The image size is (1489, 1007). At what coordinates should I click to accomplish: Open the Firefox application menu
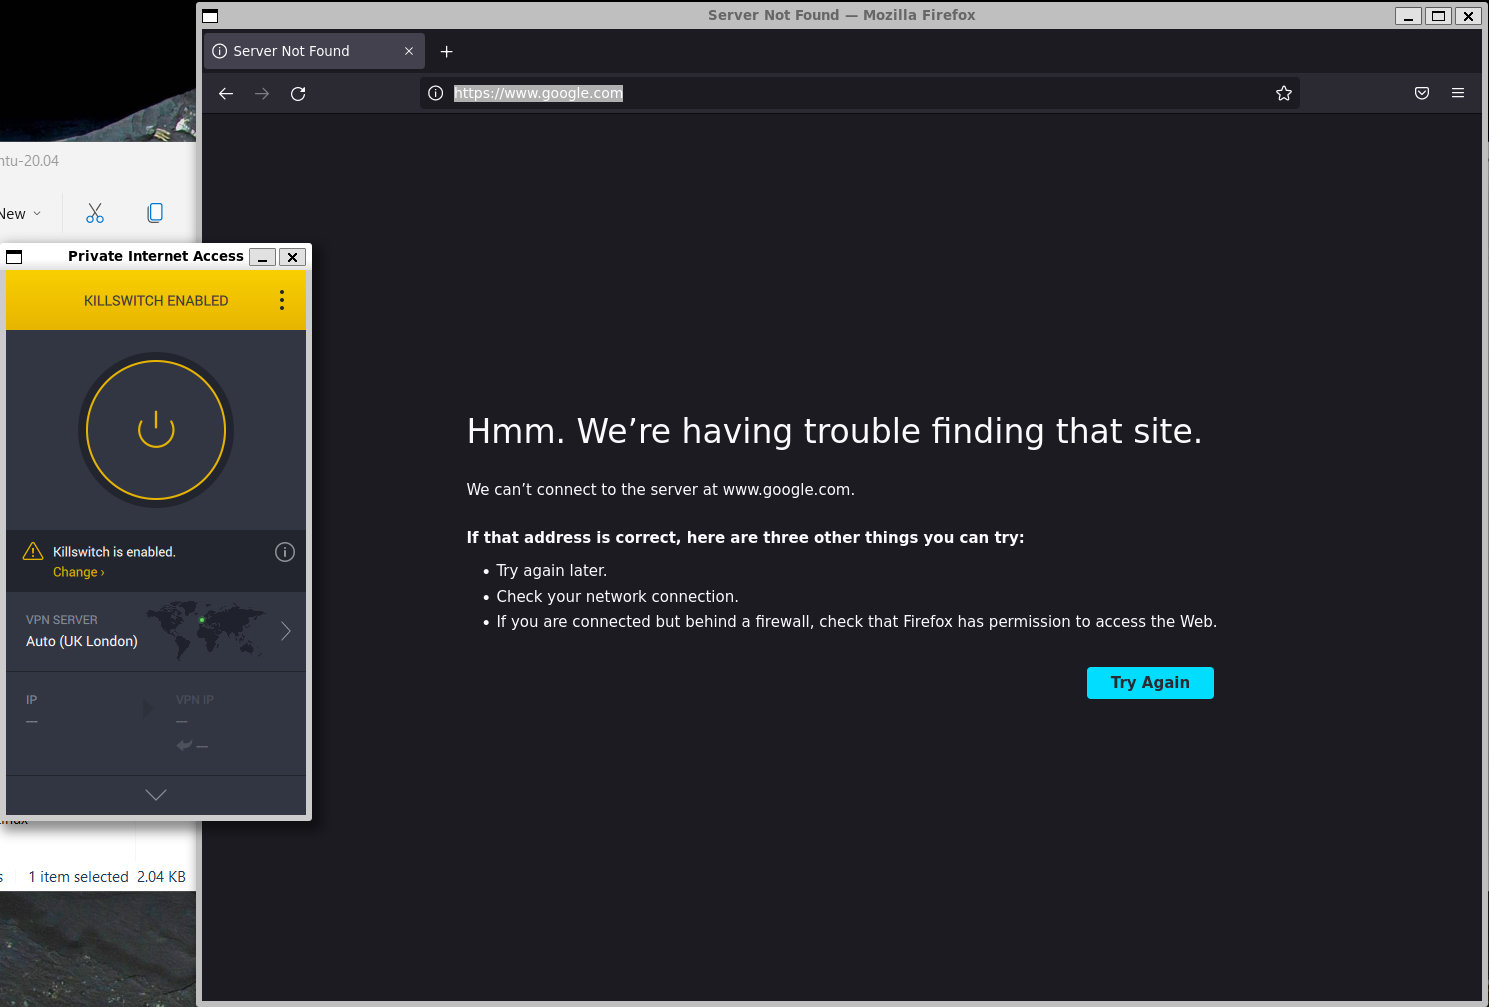[x=1458, y=93]
